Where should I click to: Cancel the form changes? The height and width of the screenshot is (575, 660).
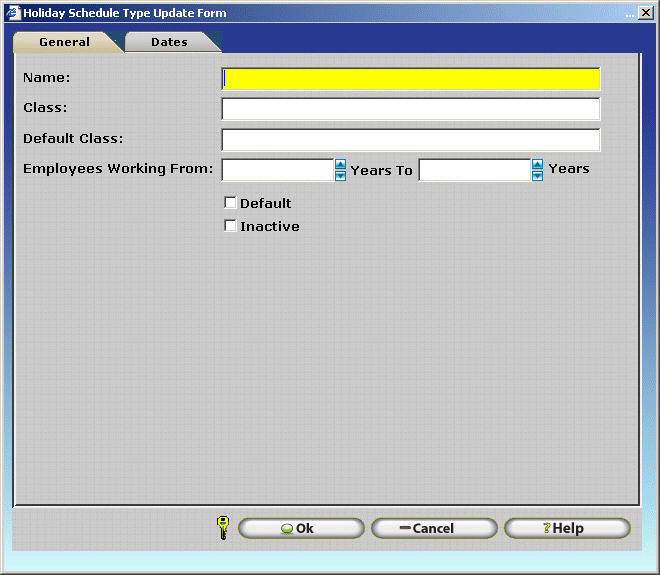click(x=433, y=528)
